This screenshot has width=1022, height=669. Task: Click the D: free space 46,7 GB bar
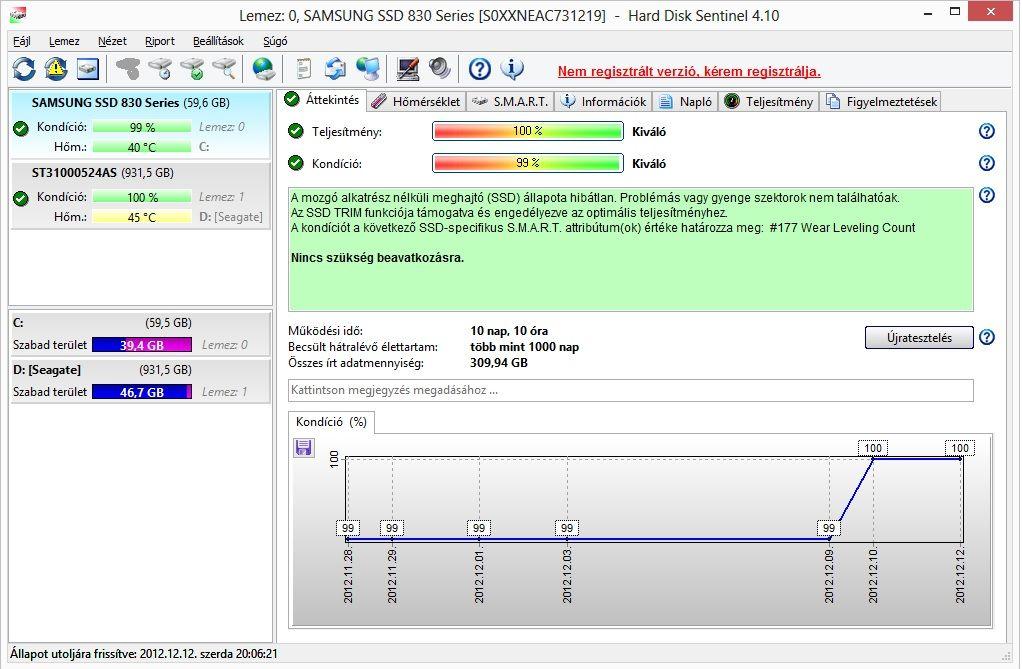click(142, 392)
